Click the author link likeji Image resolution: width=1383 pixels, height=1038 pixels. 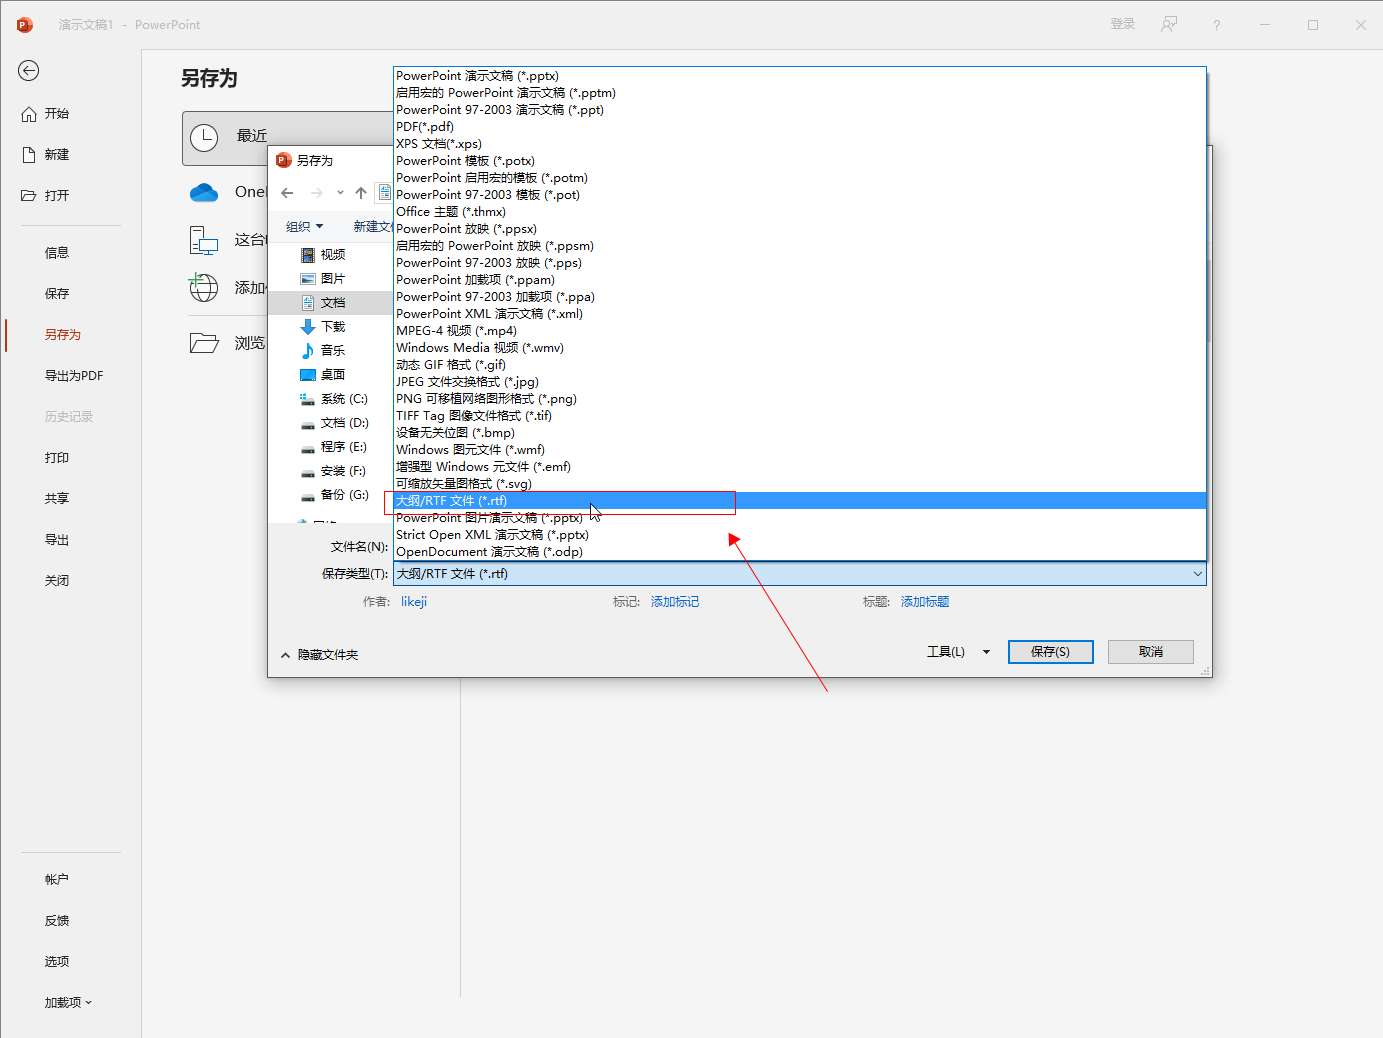pos(414,602)
